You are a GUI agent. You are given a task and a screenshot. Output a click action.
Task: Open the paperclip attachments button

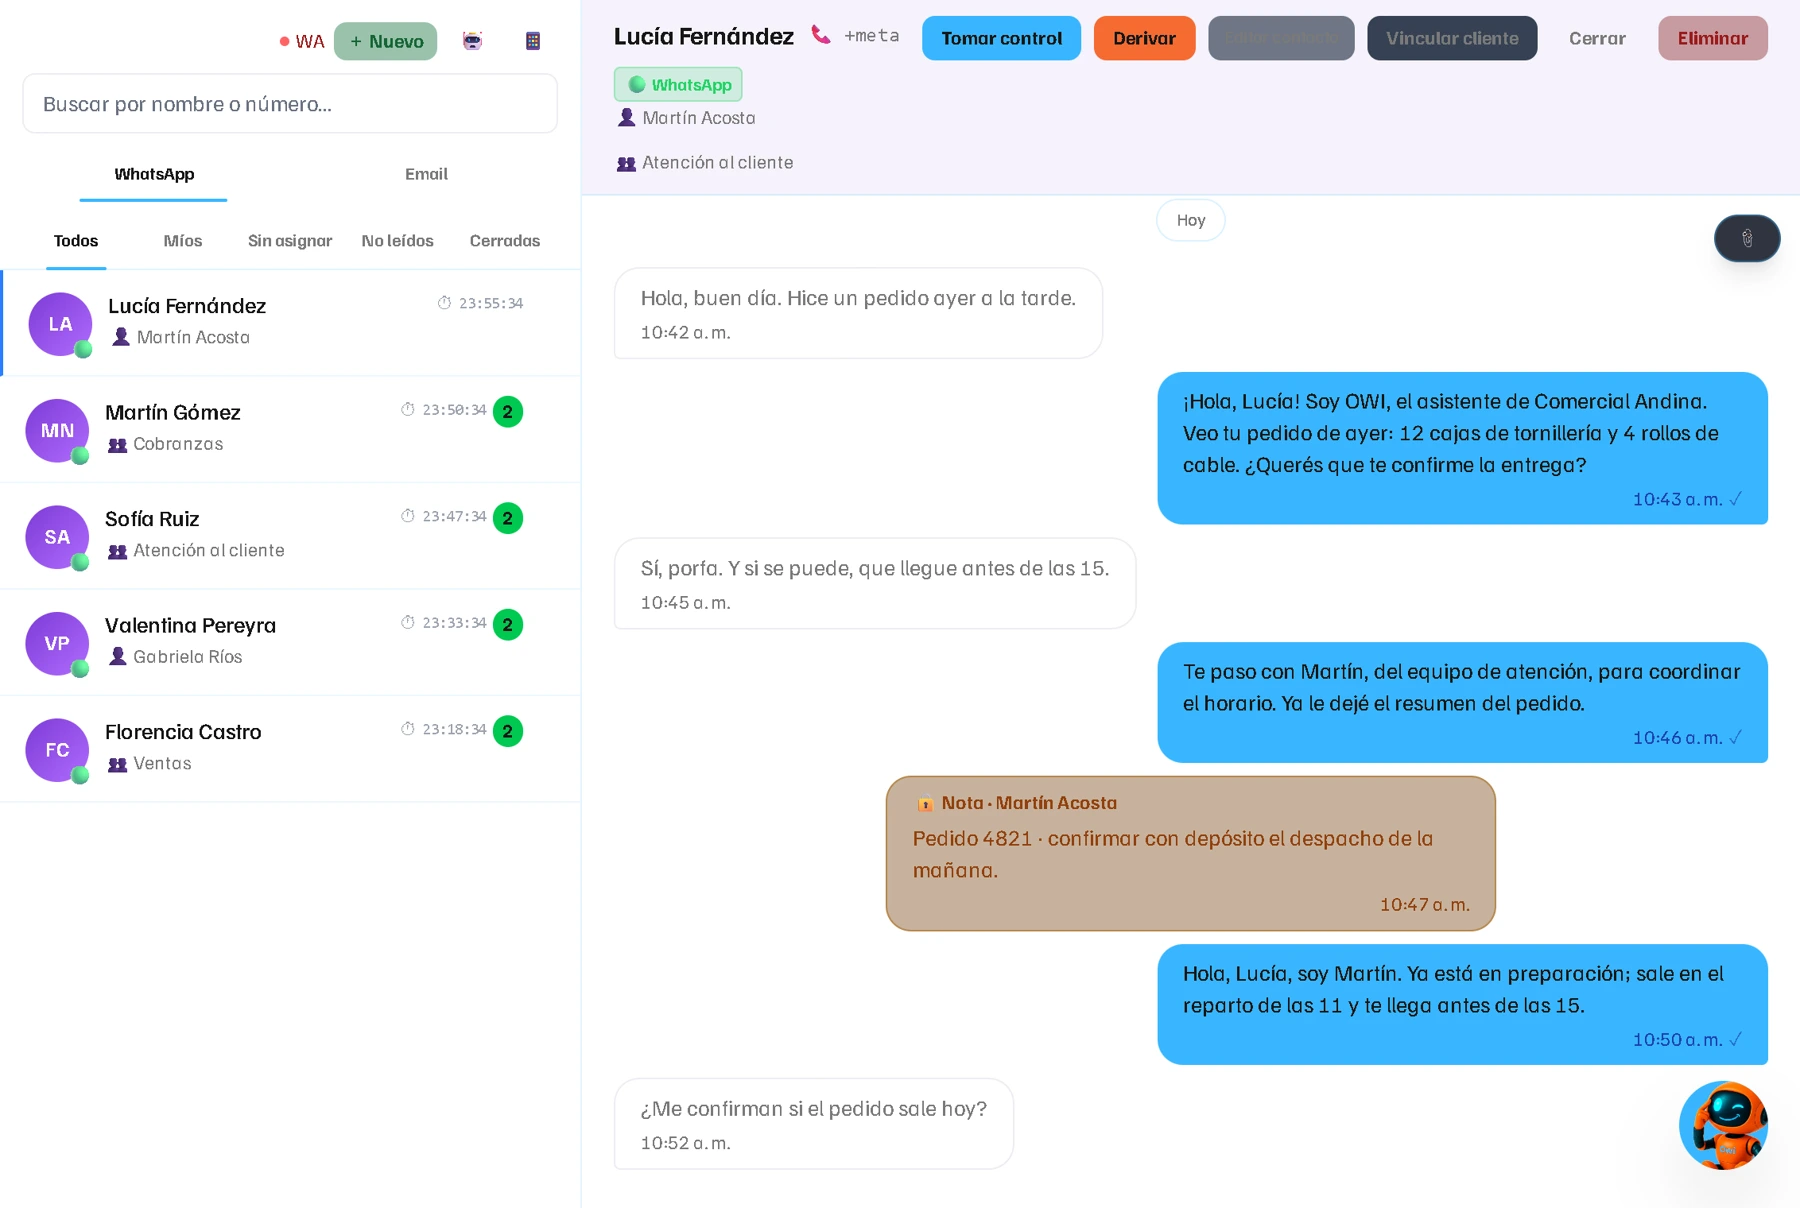[1747, 238]
